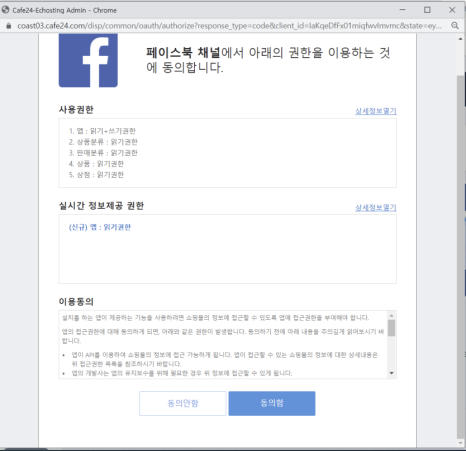Click the 동의안함 disagree button
This screenshot has width=466, height=451.
point(183,403)
